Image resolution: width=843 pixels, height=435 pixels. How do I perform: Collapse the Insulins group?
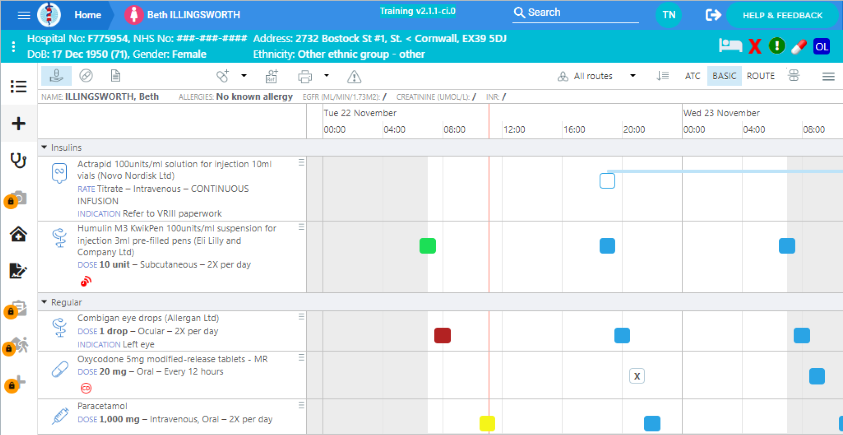[x=44, y=147]
